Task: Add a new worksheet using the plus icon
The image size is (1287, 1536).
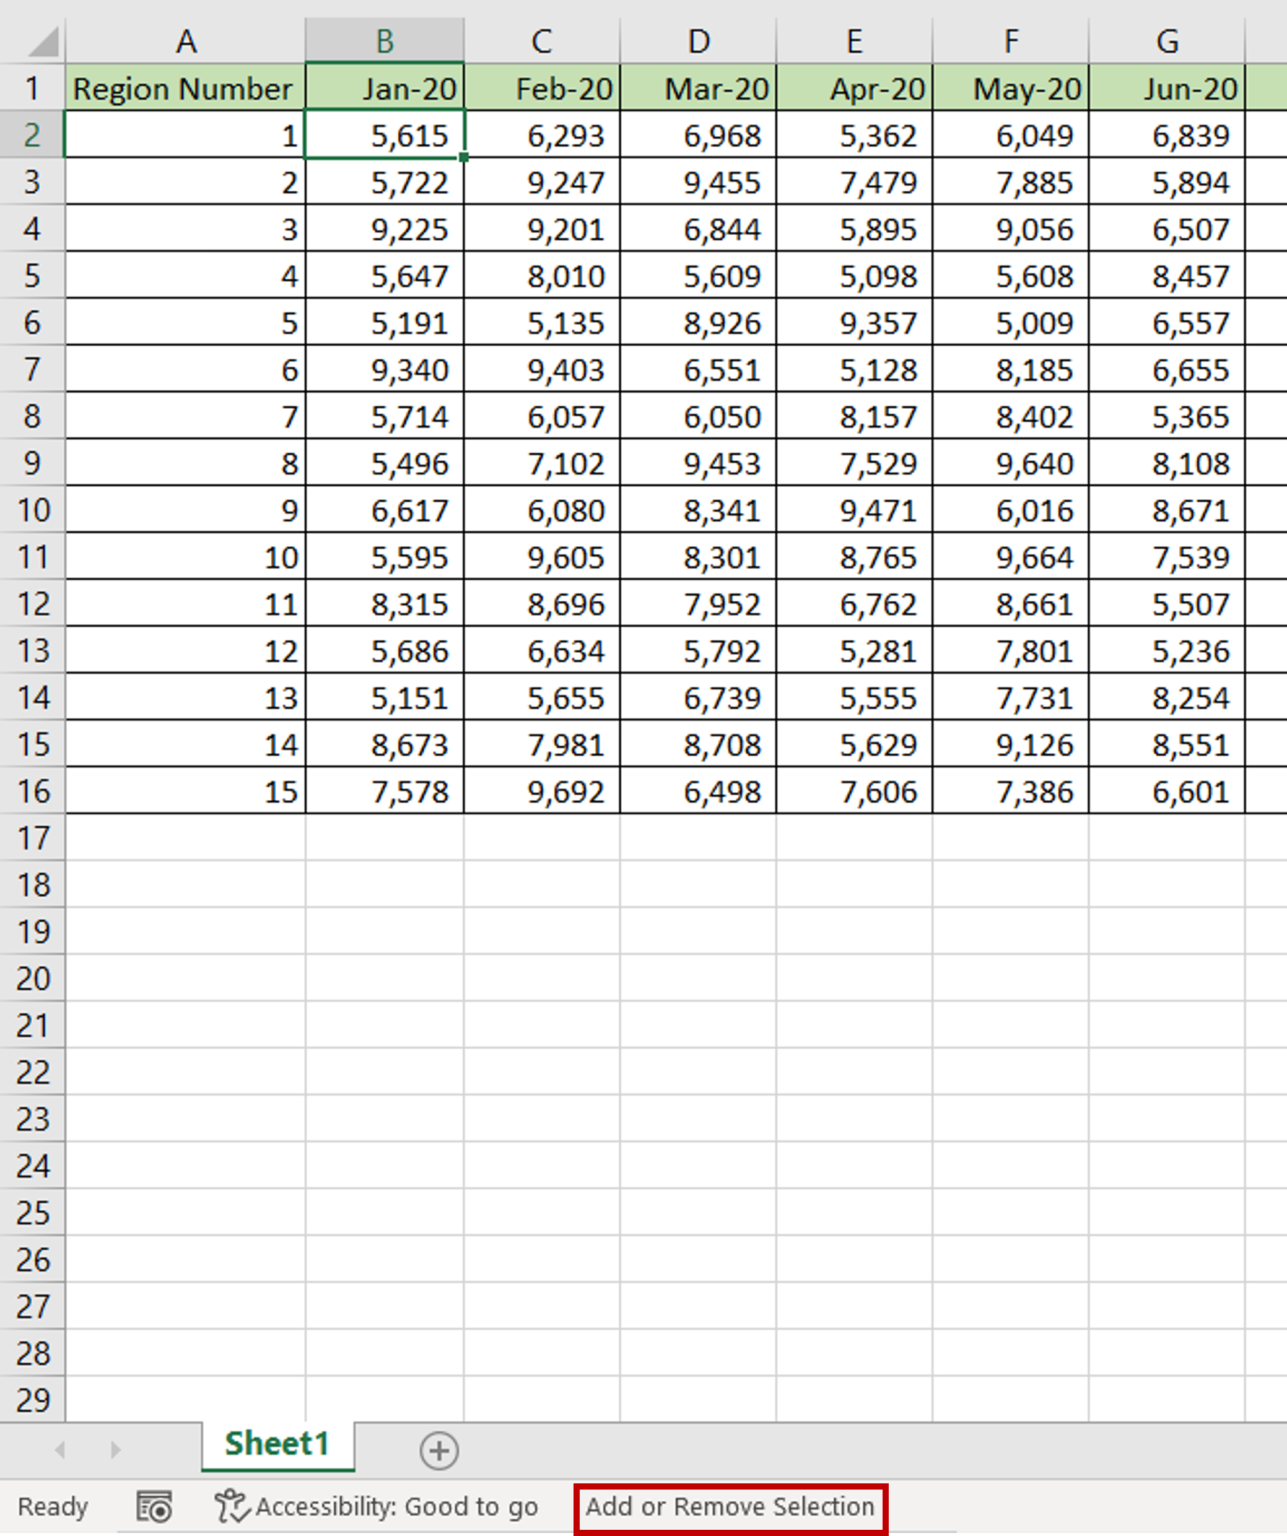Action: click(440, 1450)
